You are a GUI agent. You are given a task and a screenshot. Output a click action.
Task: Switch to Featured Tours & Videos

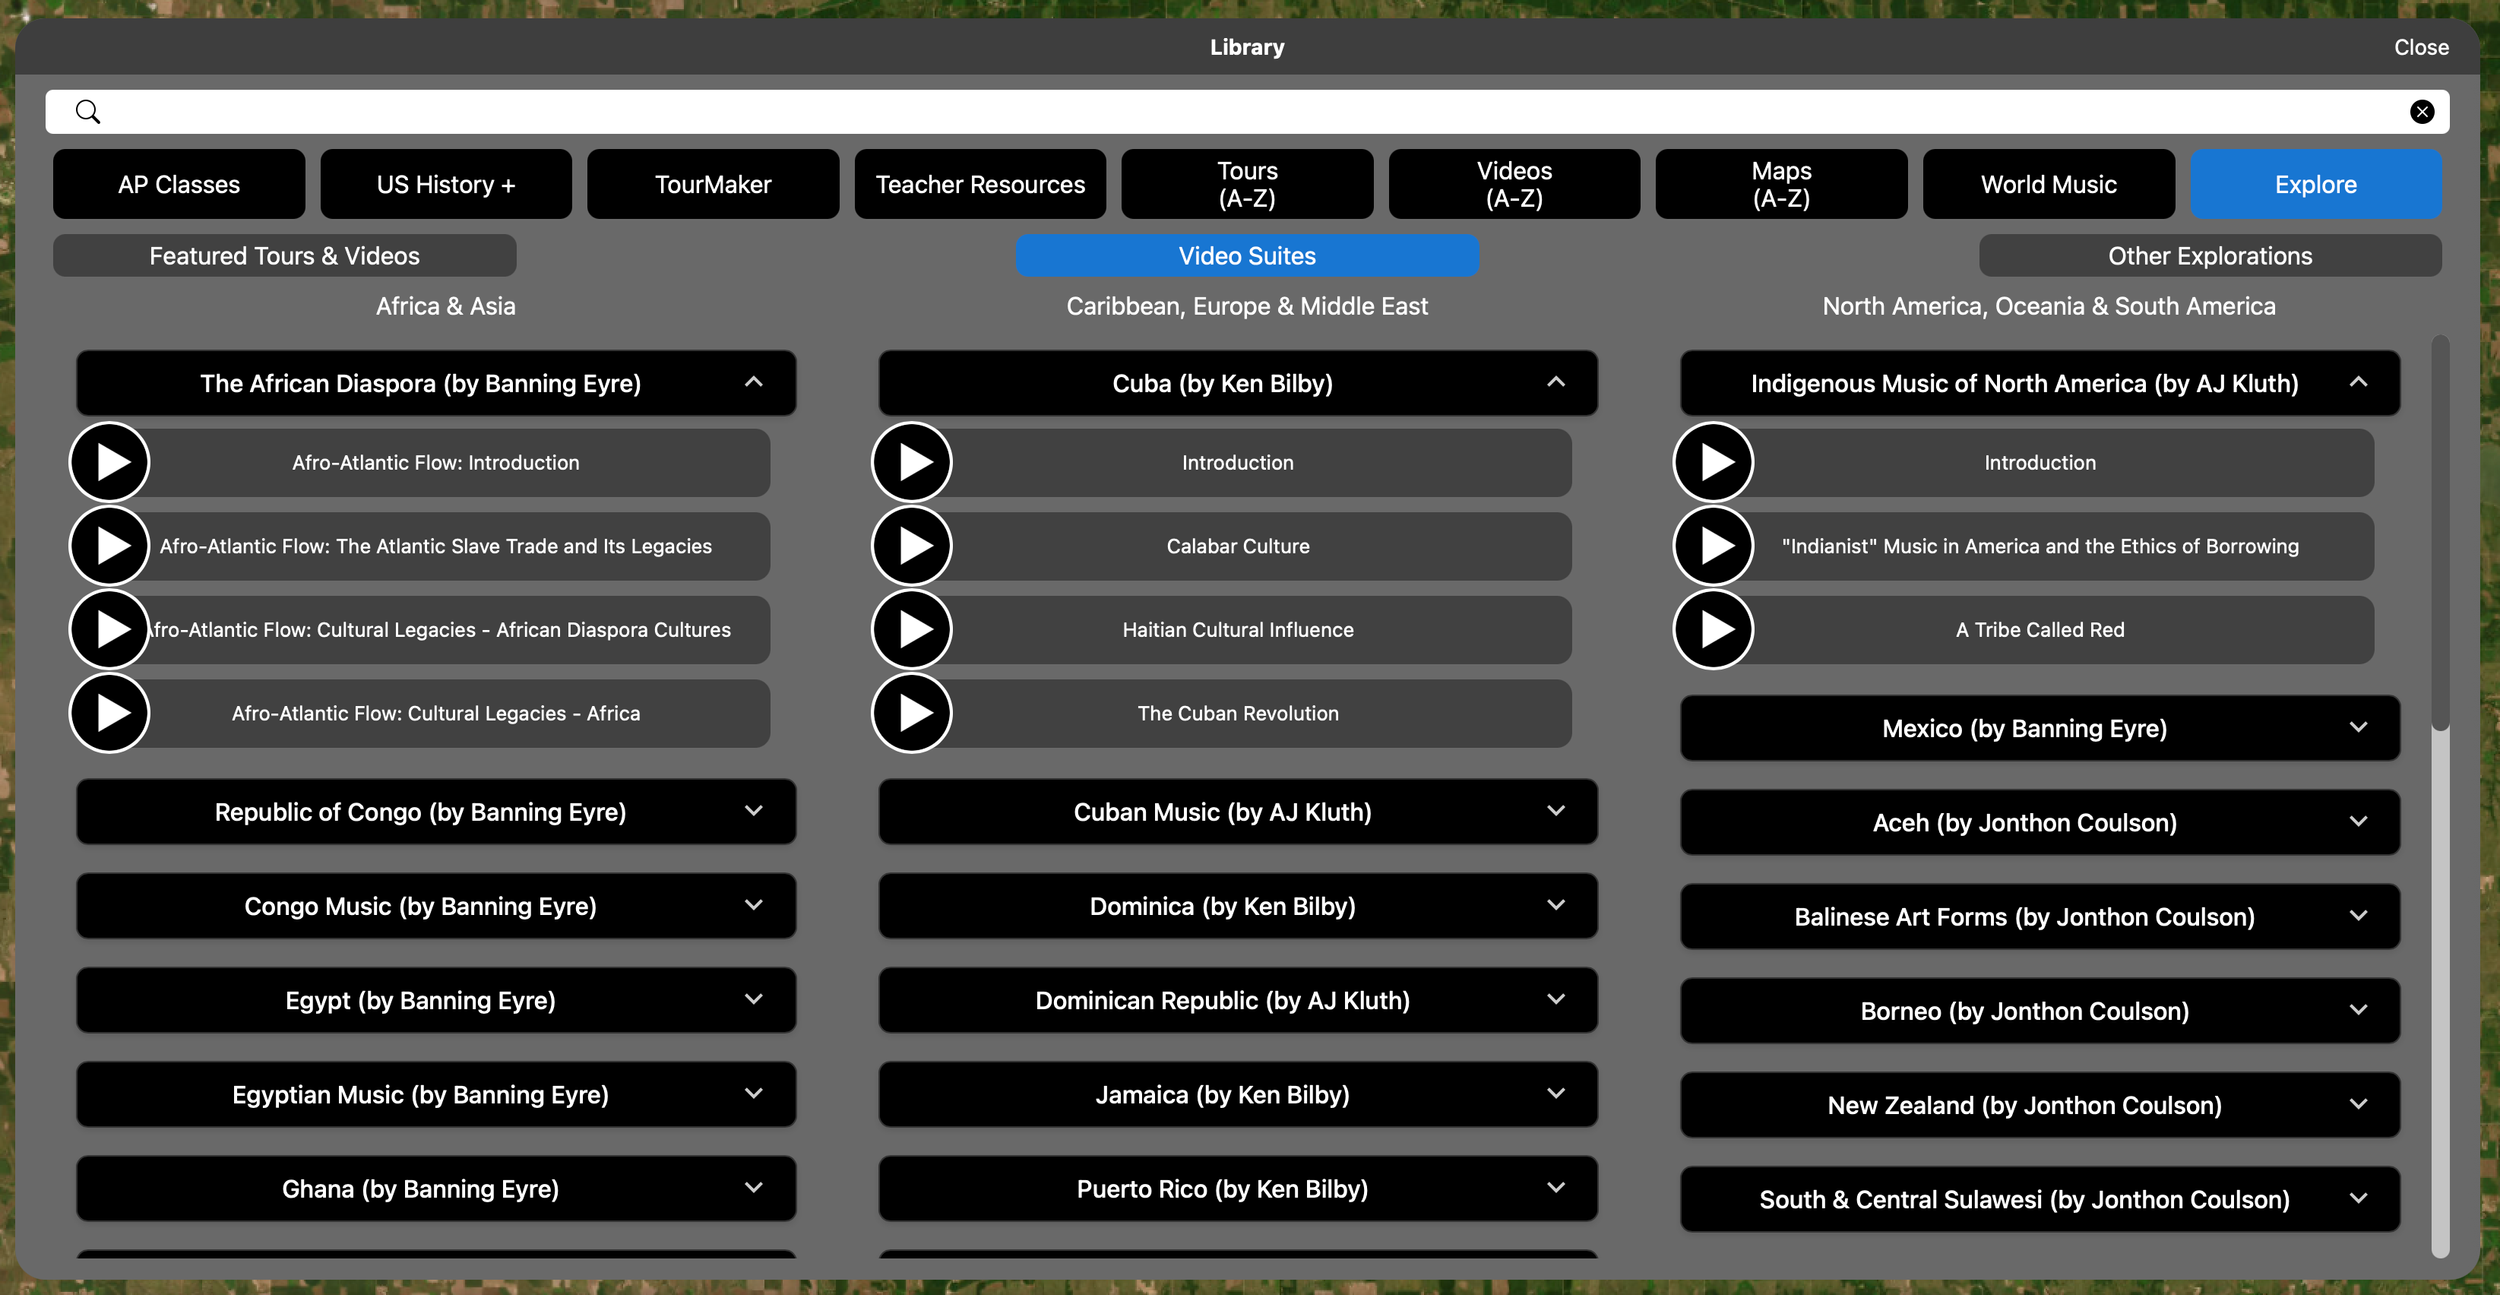tap(284, 256)
